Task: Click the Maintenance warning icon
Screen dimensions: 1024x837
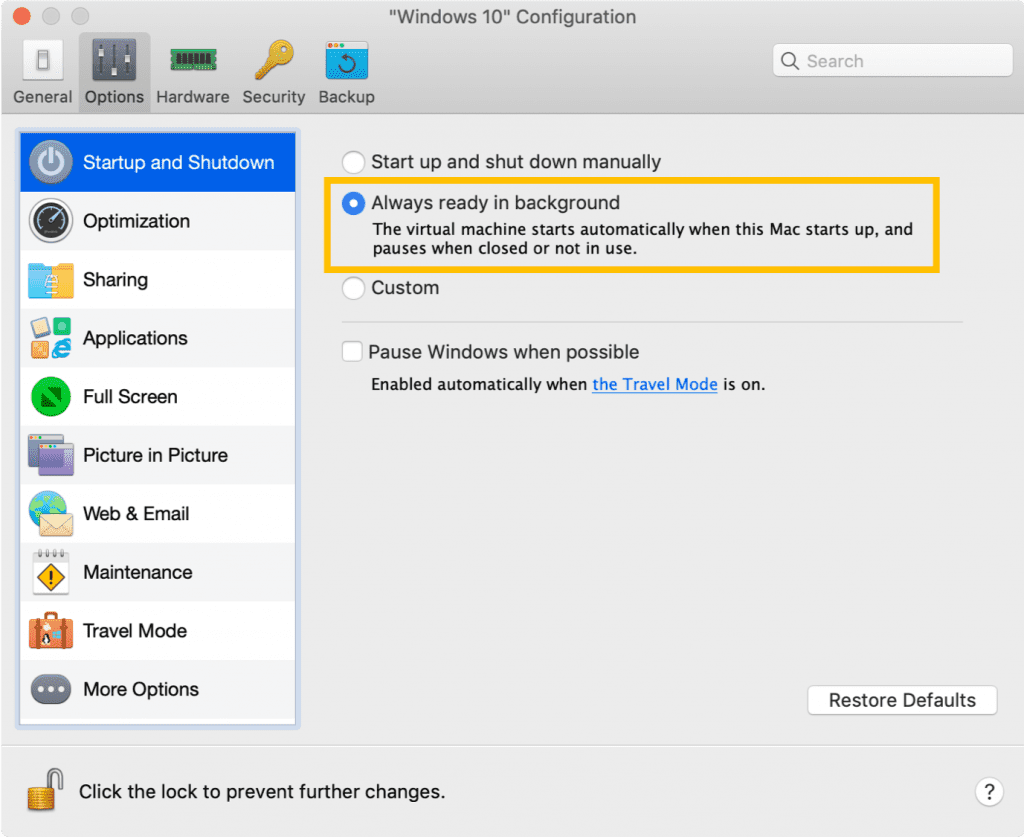Action: (x=51, y=572)
